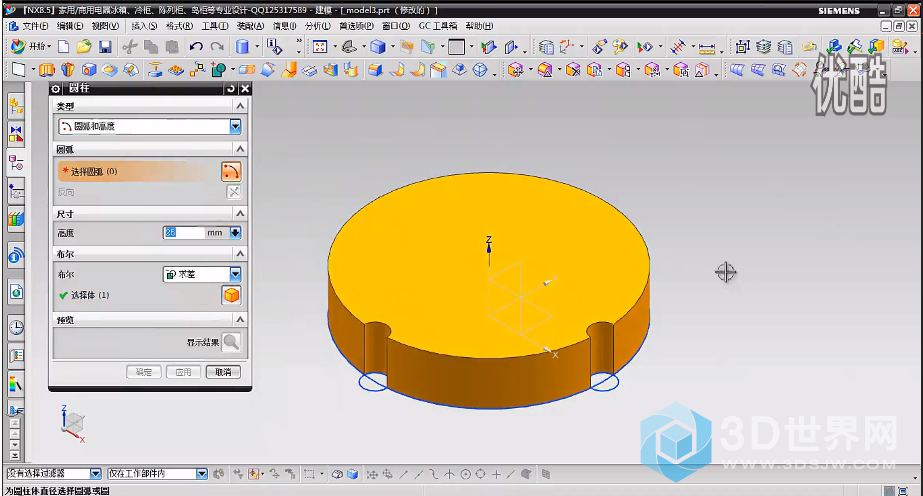Toggle the enable snap point icon
Viewport: 923px width, 496px height.
(x=372, y=474)
